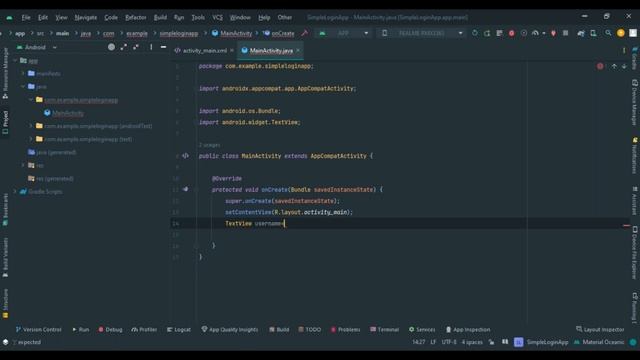
Task: Click the red error indicator in editor
Action: tap(600, 66)
